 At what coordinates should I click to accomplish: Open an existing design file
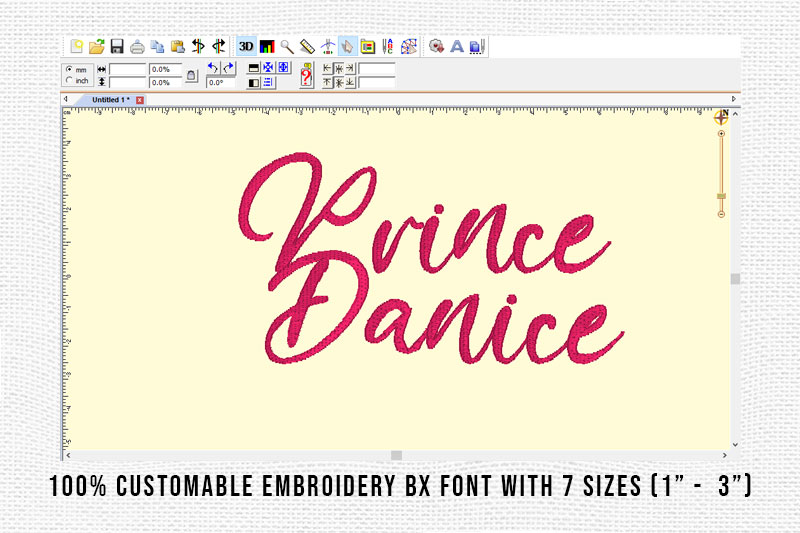tap(96, 46)
